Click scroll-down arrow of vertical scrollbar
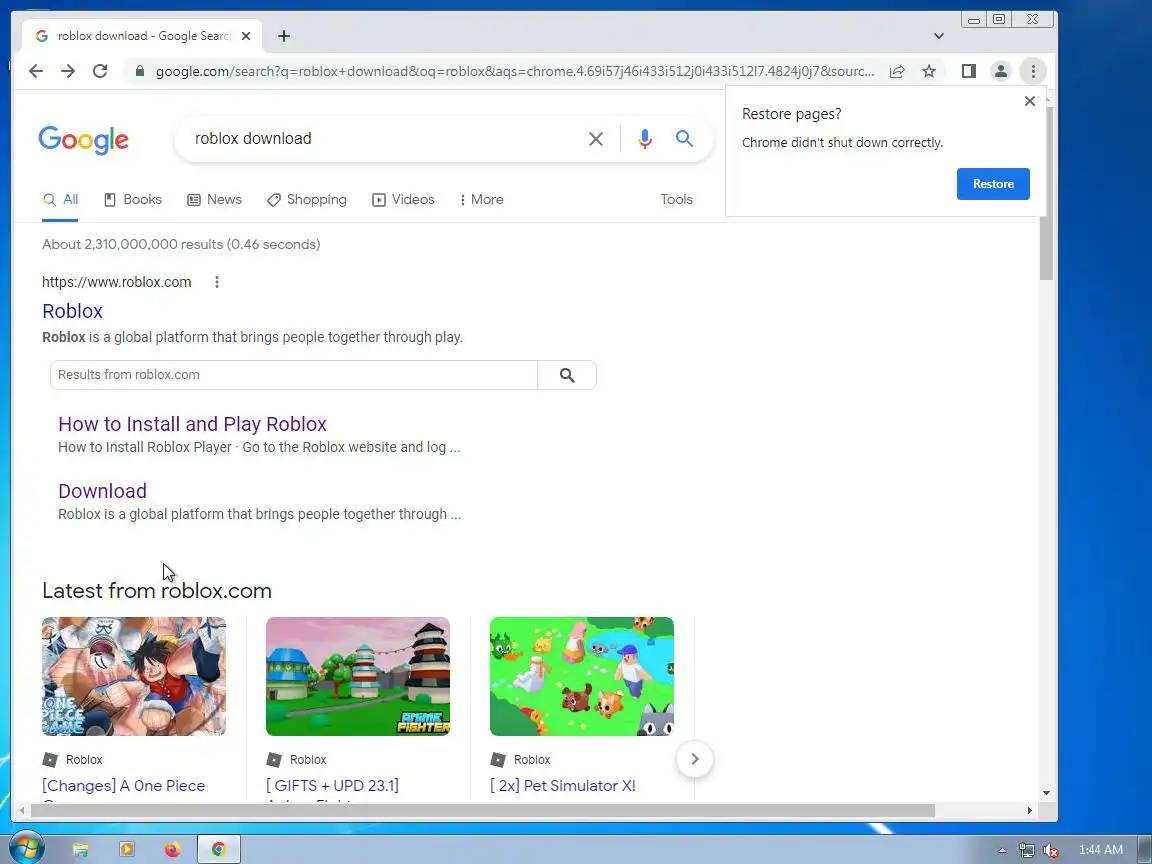 (1046, 793)
